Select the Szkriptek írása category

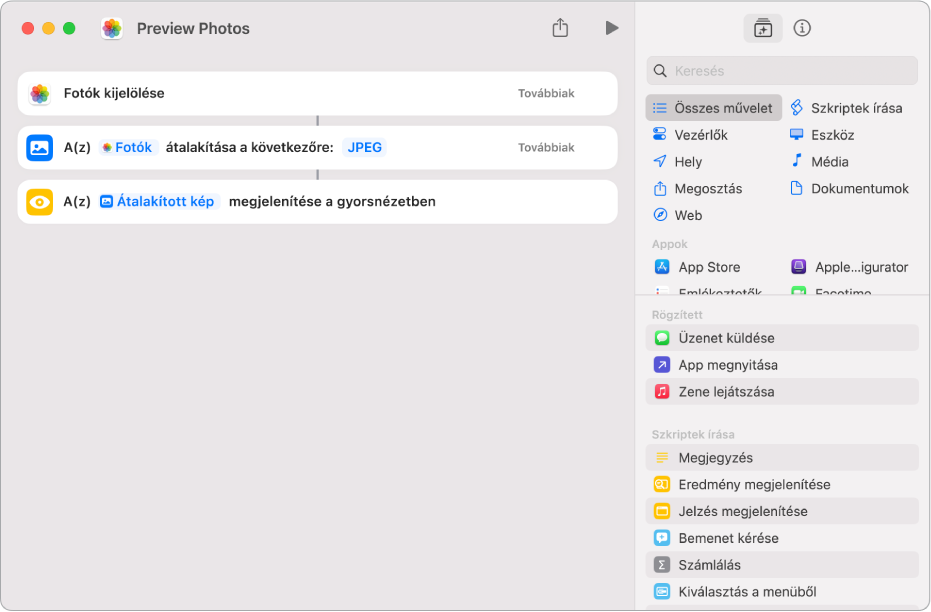(x=847, y=108)
